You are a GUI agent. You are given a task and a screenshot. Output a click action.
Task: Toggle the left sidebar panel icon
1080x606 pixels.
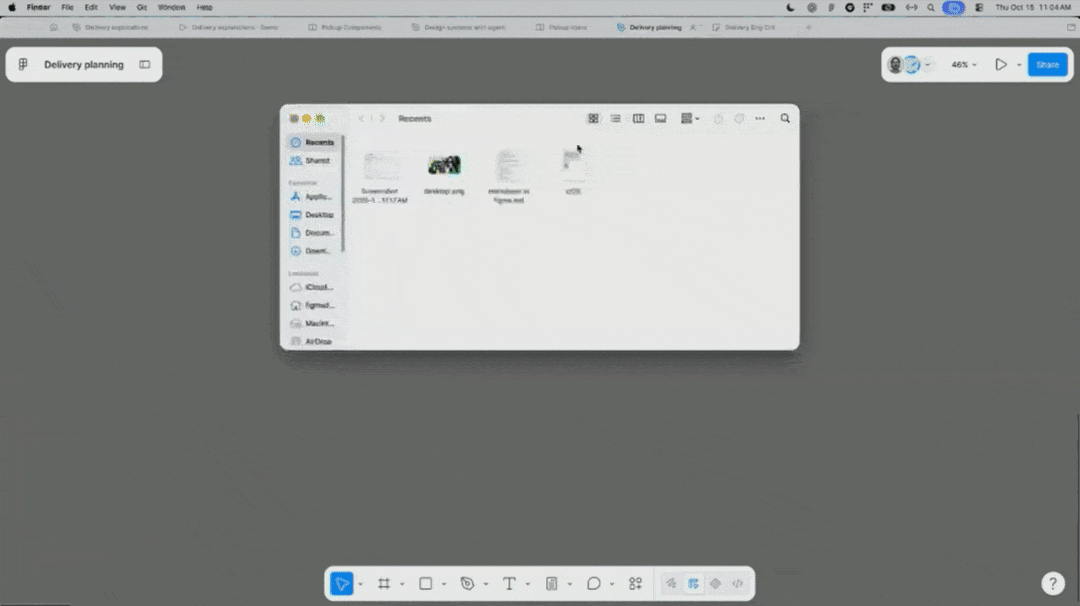(x=145, y=65)
